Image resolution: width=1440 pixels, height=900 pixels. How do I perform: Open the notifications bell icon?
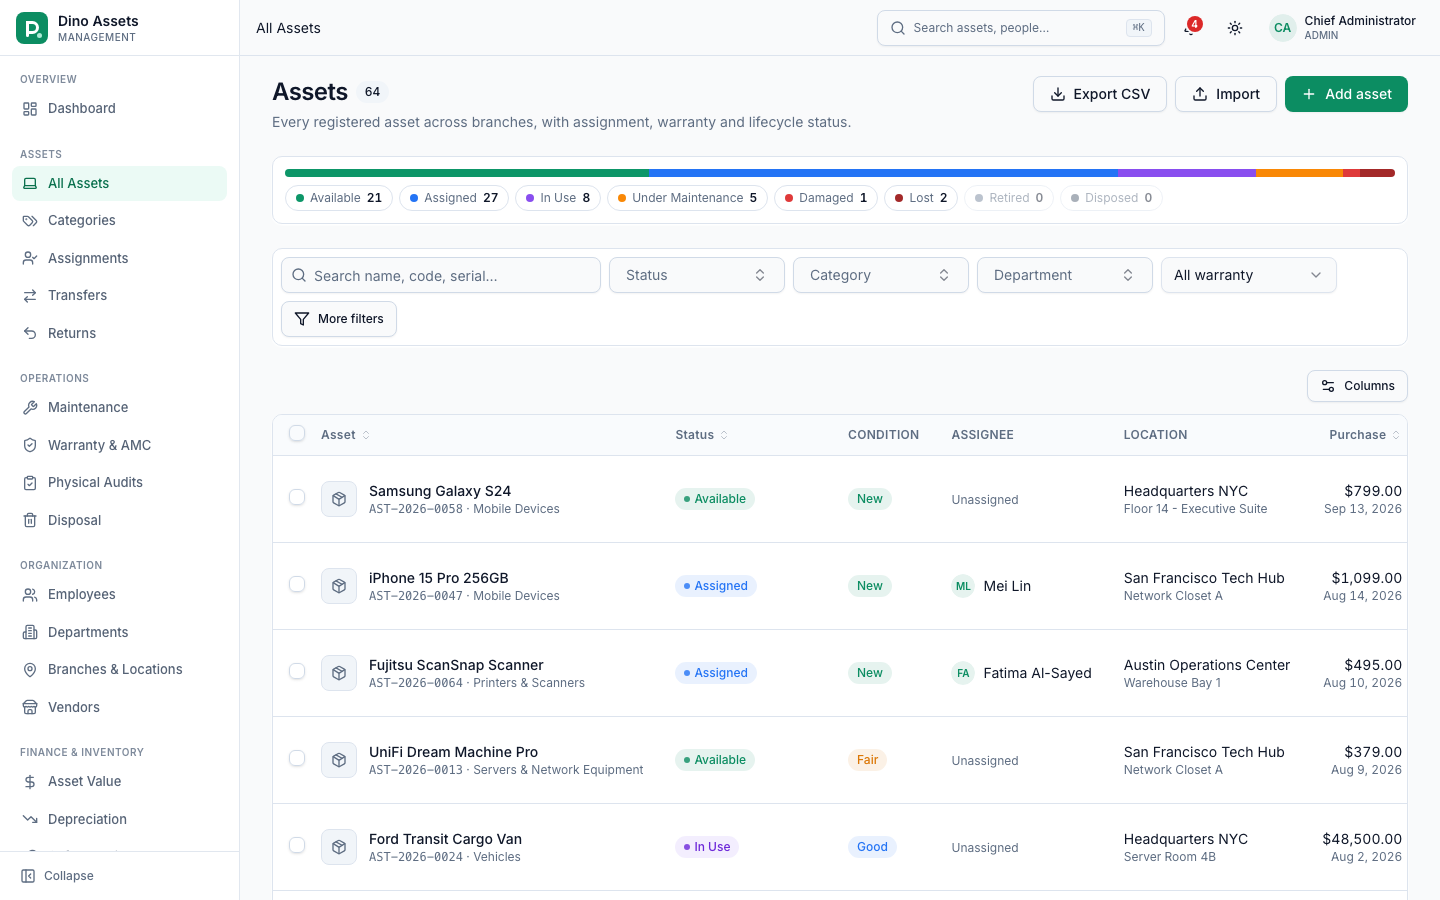tap(1190, 28)
